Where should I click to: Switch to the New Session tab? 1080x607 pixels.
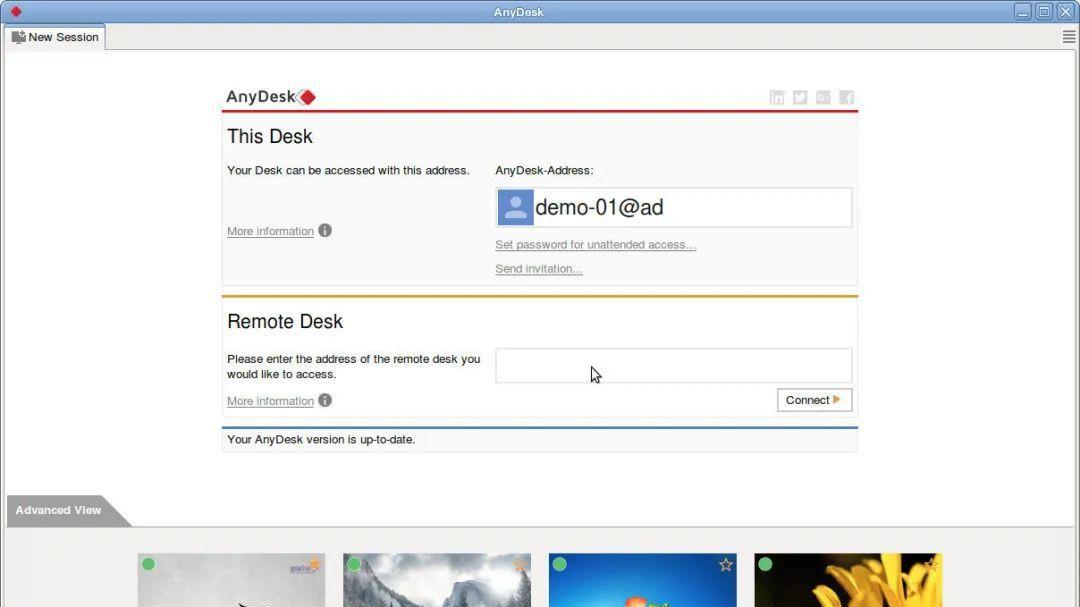pos(55,37)
